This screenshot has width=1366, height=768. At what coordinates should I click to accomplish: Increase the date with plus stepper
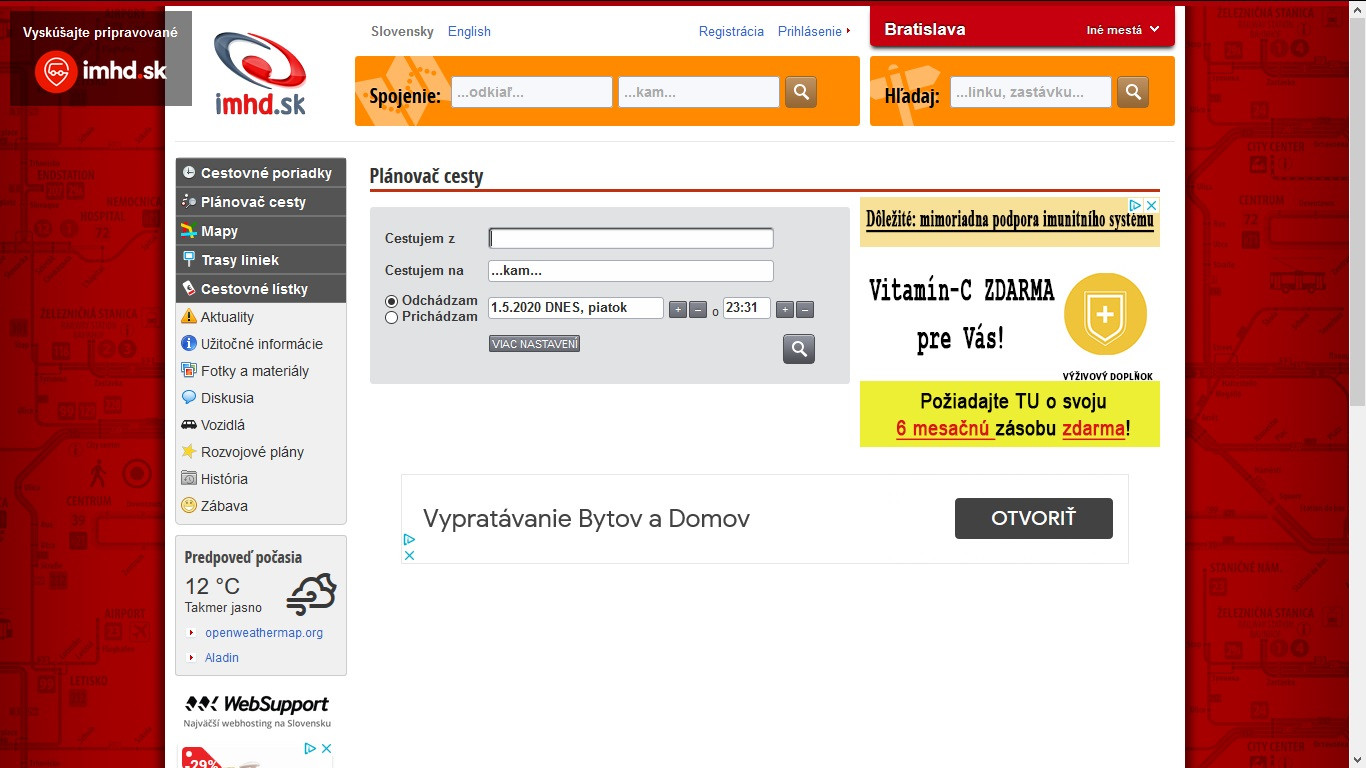[678, 310]
